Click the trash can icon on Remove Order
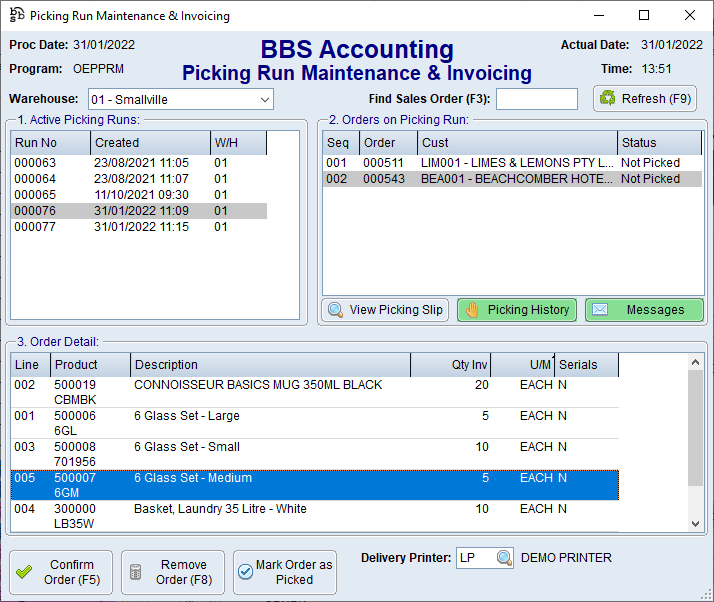This screenshot has height=602, width=714. point(135,572)
